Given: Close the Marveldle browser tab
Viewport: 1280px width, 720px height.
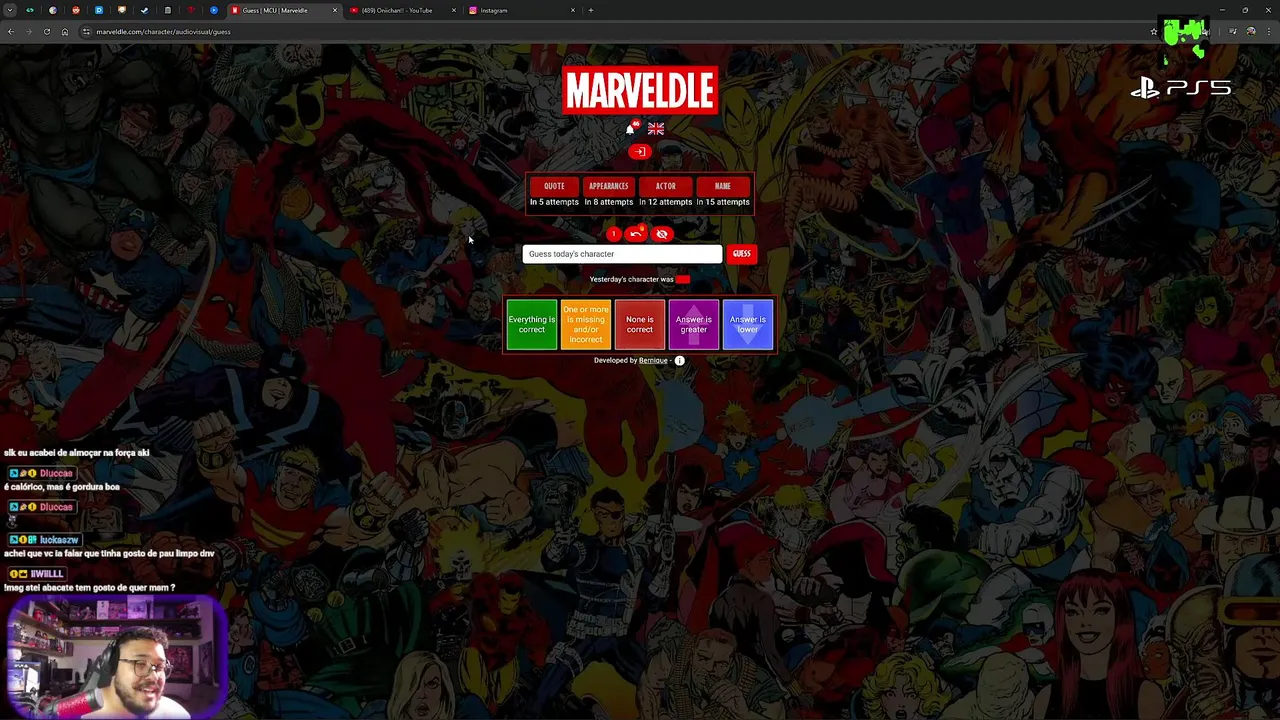Looking at the screenshot, I should point(335,10).
